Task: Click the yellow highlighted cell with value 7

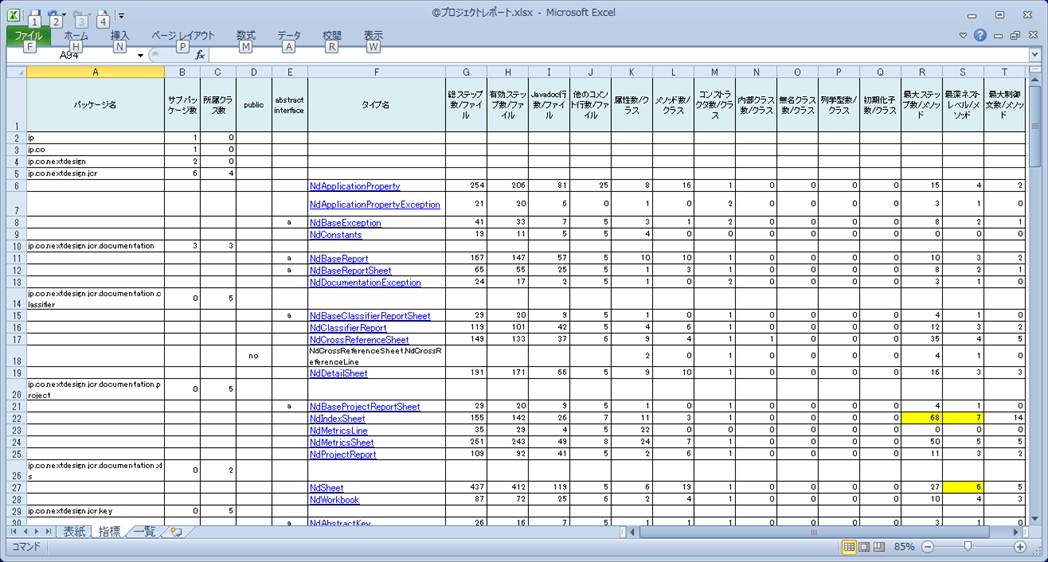Action: coord(963,418)
